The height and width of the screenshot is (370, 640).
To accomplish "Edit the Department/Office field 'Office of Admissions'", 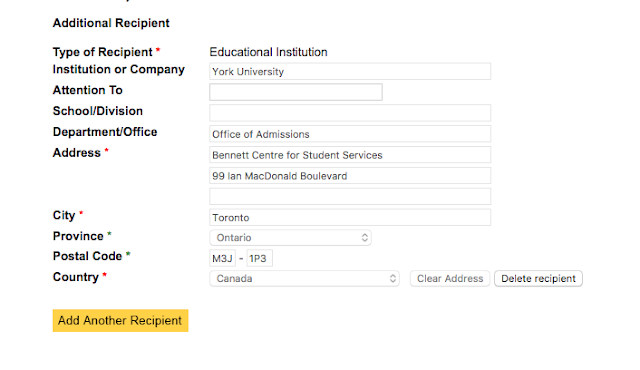I will [350, 134].
